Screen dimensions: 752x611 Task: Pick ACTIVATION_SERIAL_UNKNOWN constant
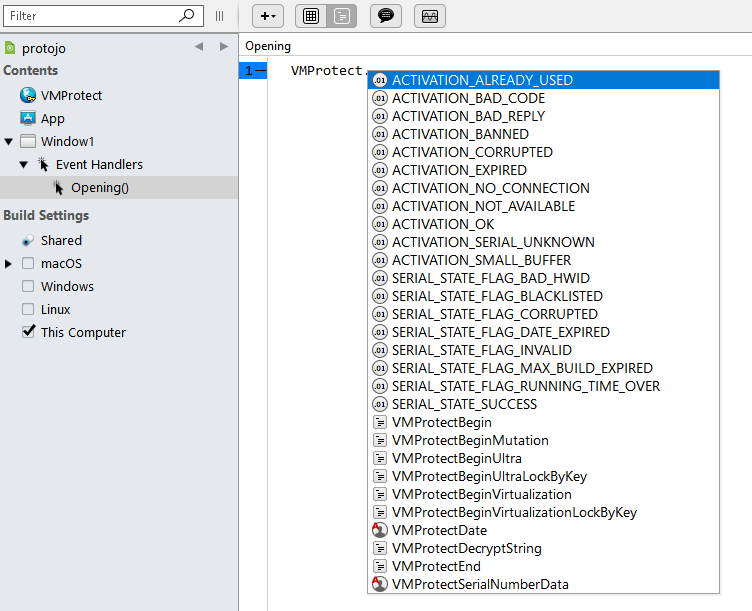[543, 242]
